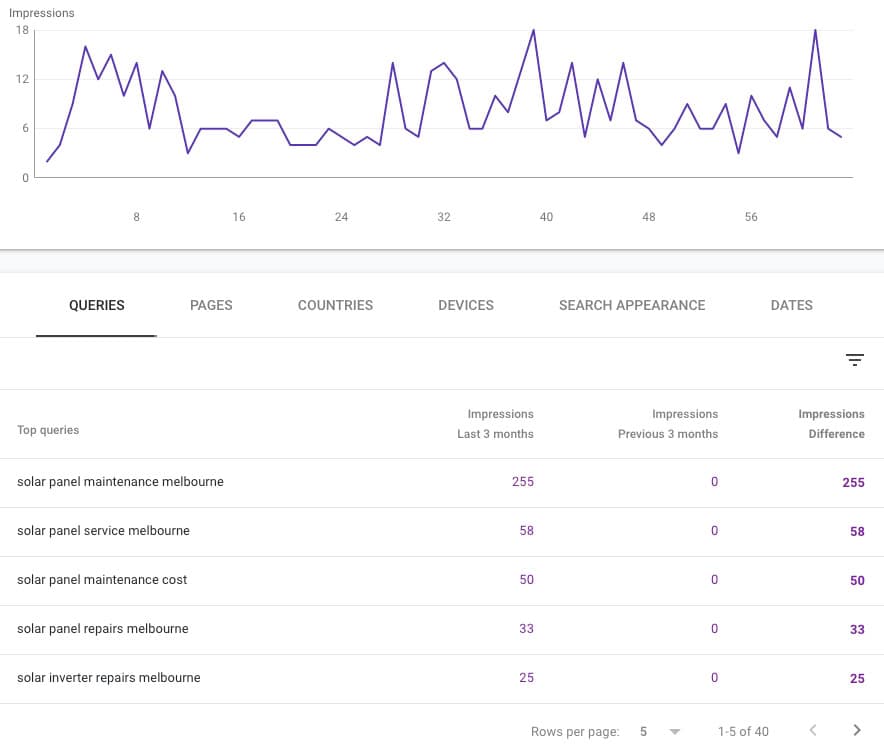The image size is (884, 747).
Task: Click the chart x-axis label 56
Action: [x=751, y=217]
